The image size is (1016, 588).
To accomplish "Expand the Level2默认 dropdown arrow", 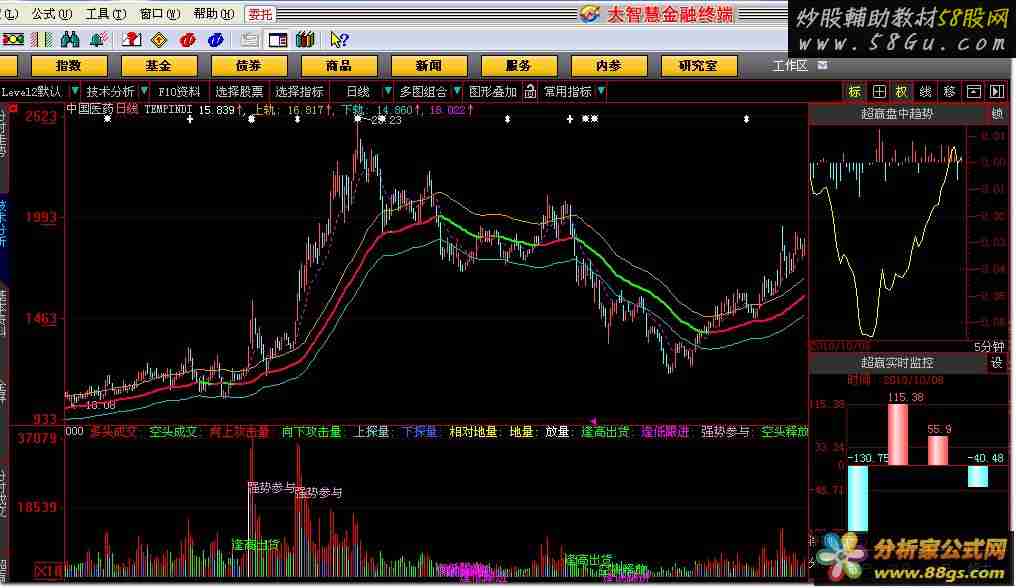I will click(x=75, y=91).
